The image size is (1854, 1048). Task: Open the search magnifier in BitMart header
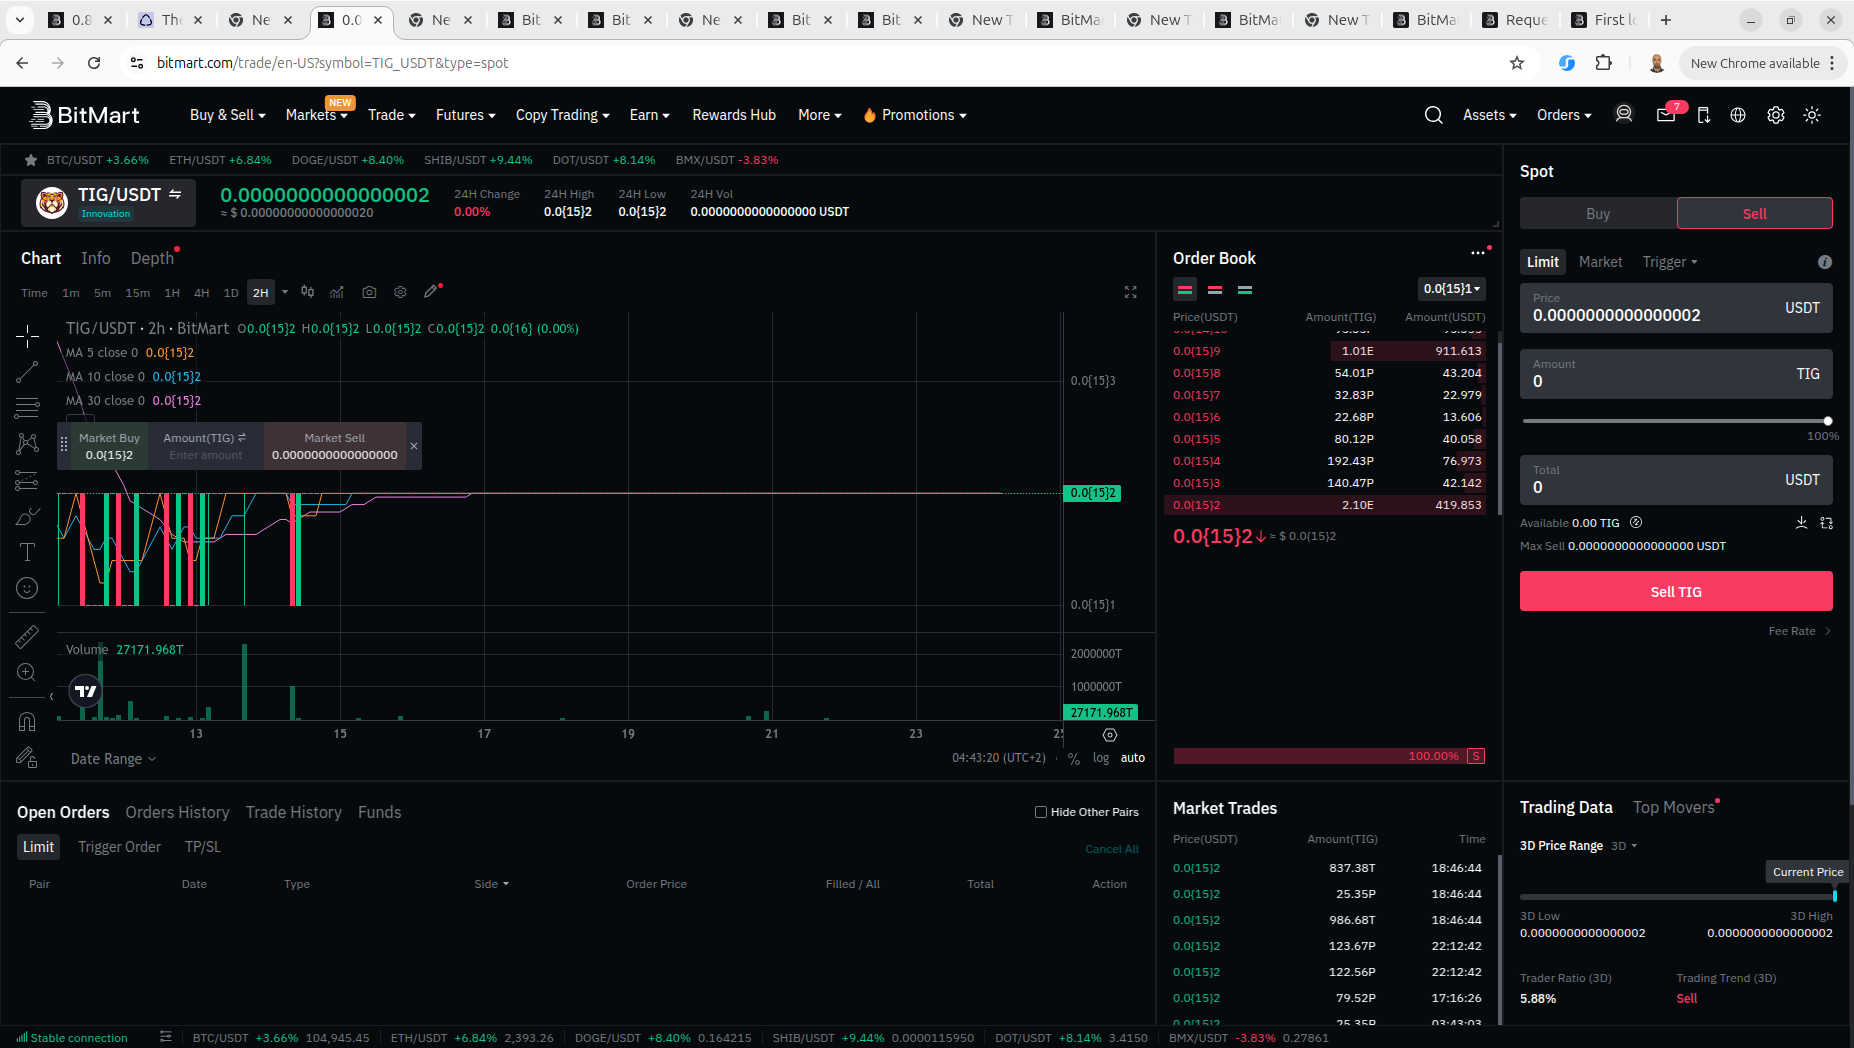tap(1433, 115)
